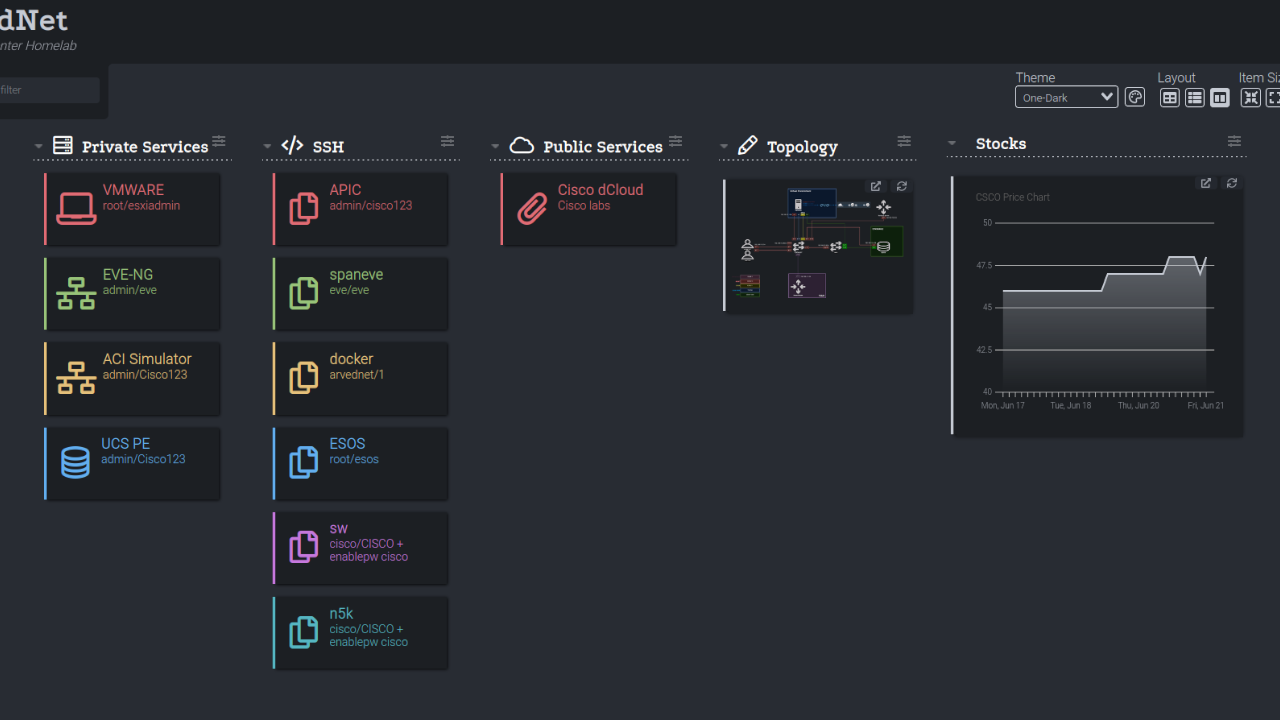Click the ESOS copy icon
Image resolution: width=1280 pixels, height=720 pixels.
tap(304, 462)
